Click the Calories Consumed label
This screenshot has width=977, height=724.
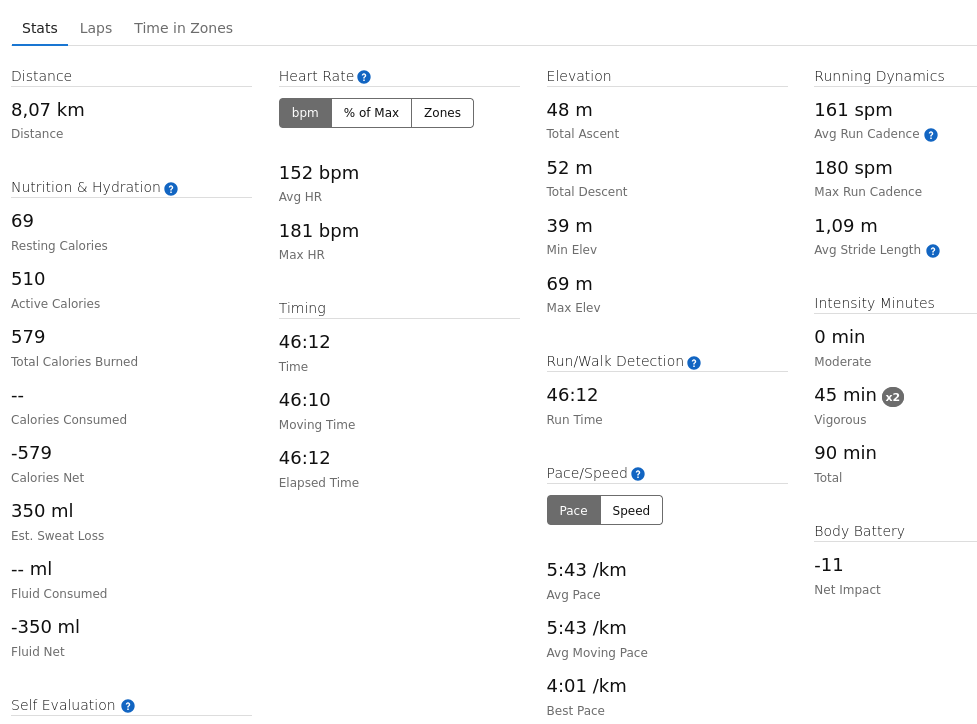click(69, 419)
